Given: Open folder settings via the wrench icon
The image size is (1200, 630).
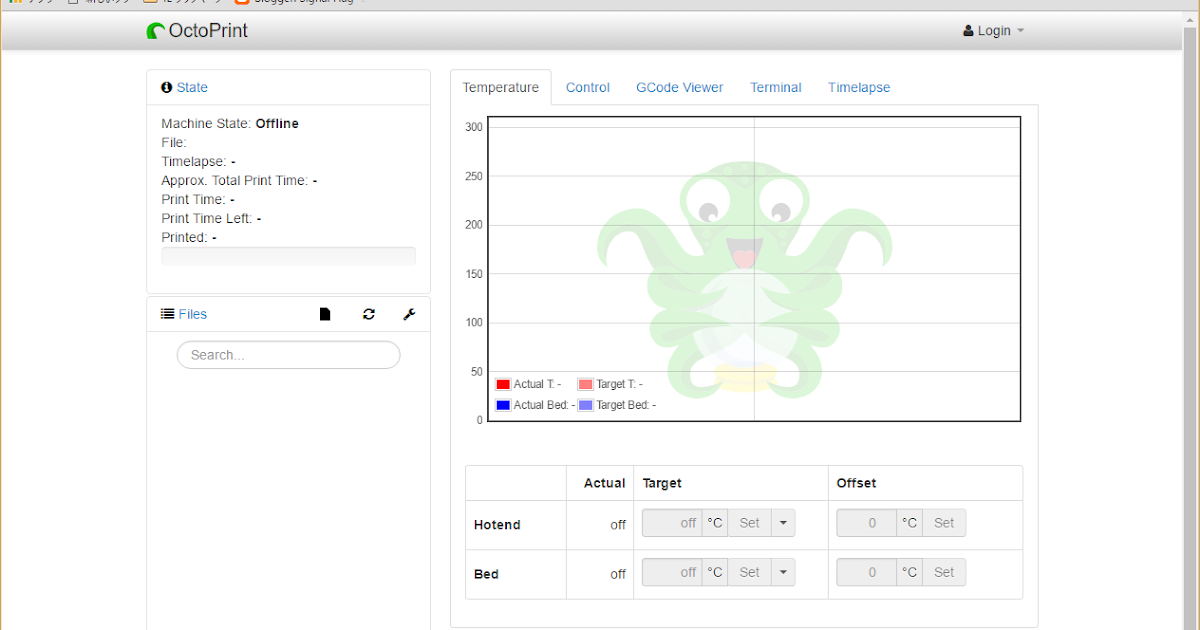Looking at the screenshot, I should tap(408, 313).
